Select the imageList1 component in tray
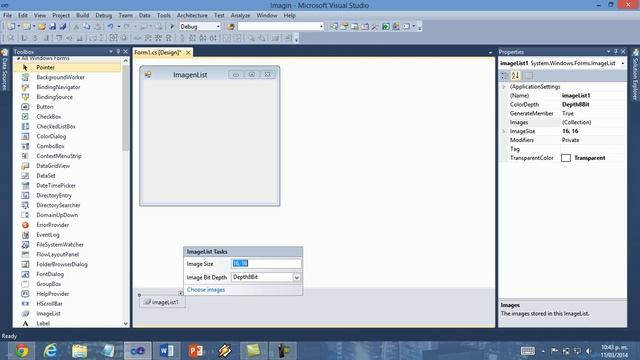Screen dimensions: 640x360 162,302
